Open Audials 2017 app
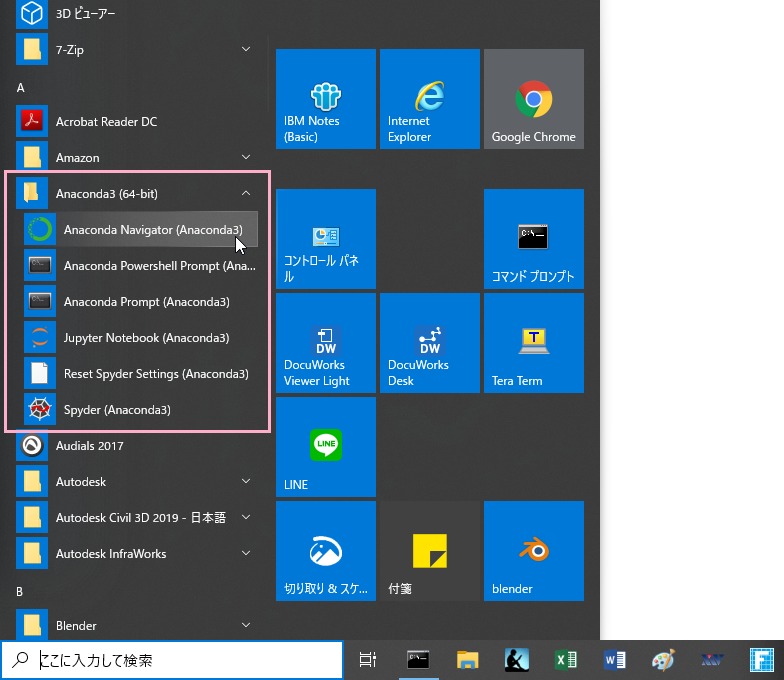This screenshot has height=680, width=784. click(x=137, y=446)
